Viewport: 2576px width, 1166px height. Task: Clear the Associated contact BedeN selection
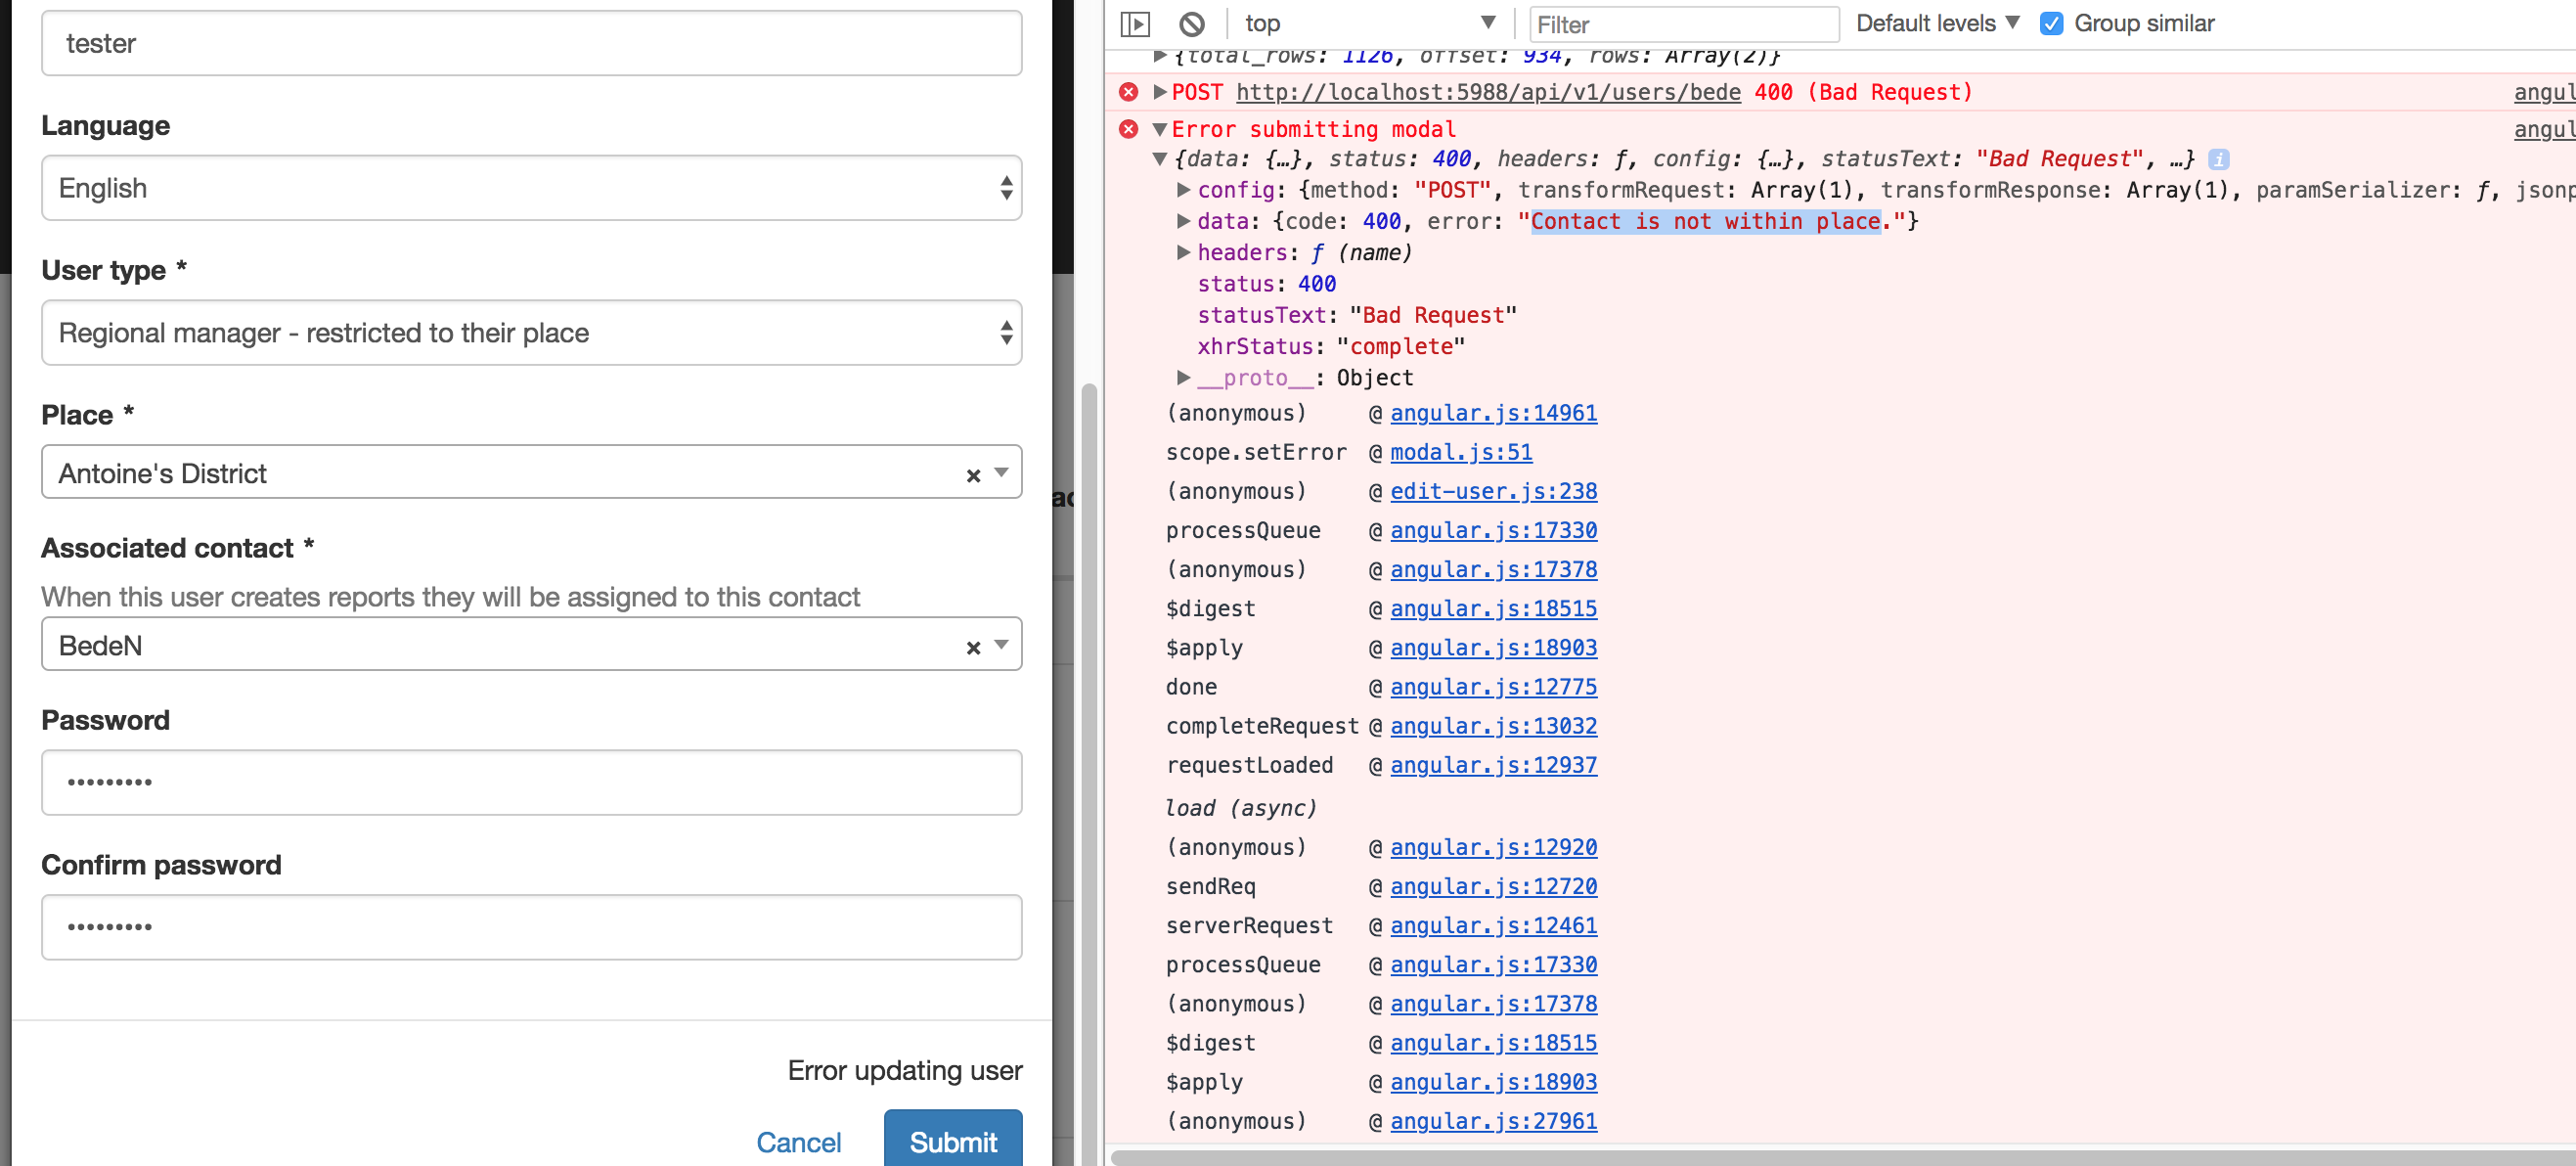coord(972,647)
